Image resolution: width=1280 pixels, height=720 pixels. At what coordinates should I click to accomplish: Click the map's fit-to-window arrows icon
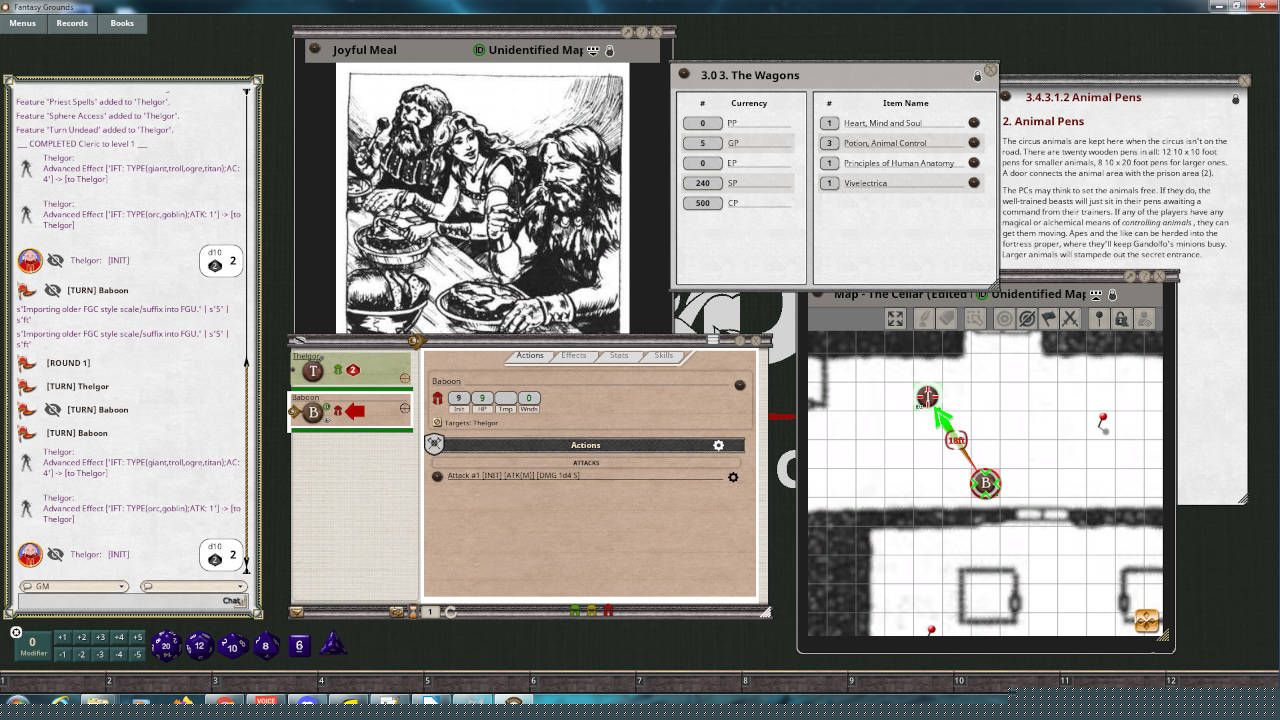point(895,319)
